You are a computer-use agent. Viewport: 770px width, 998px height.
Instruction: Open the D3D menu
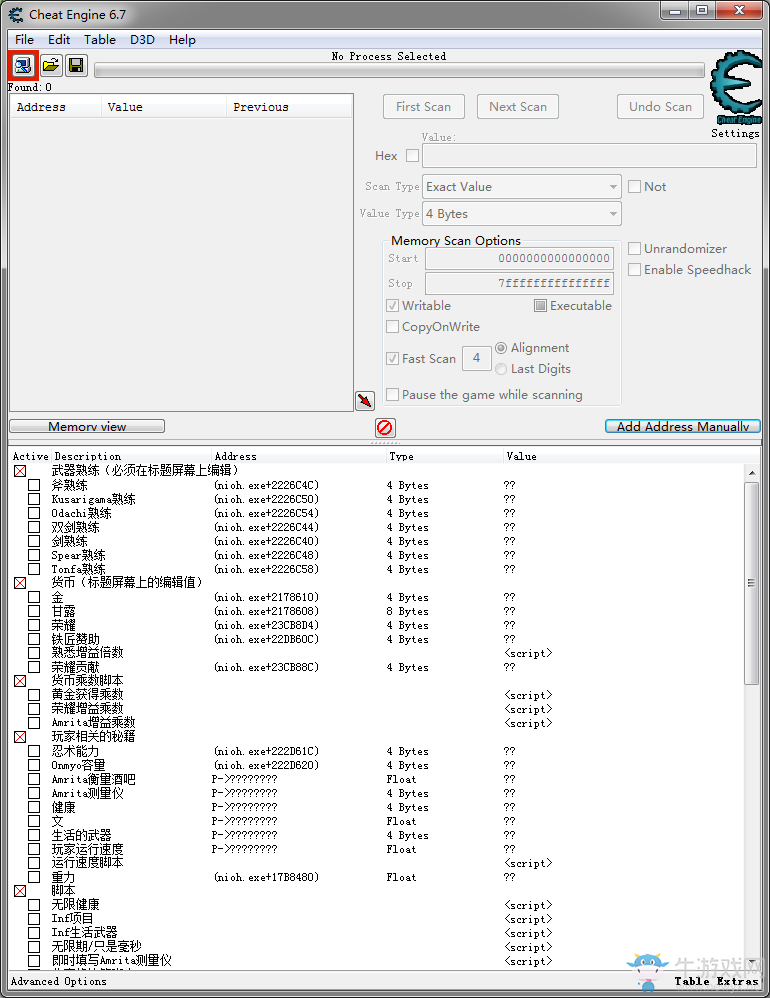(x=143, y=39)
